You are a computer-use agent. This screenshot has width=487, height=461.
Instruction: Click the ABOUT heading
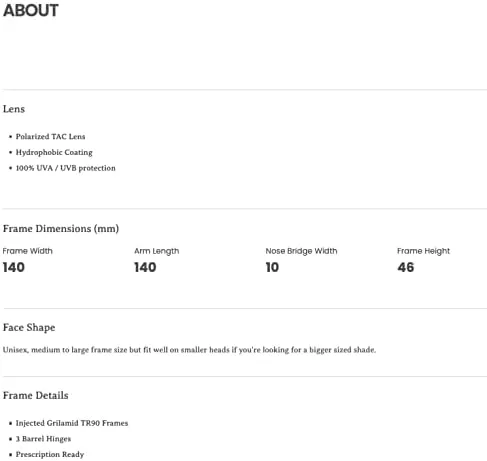[x=31, y=10]
